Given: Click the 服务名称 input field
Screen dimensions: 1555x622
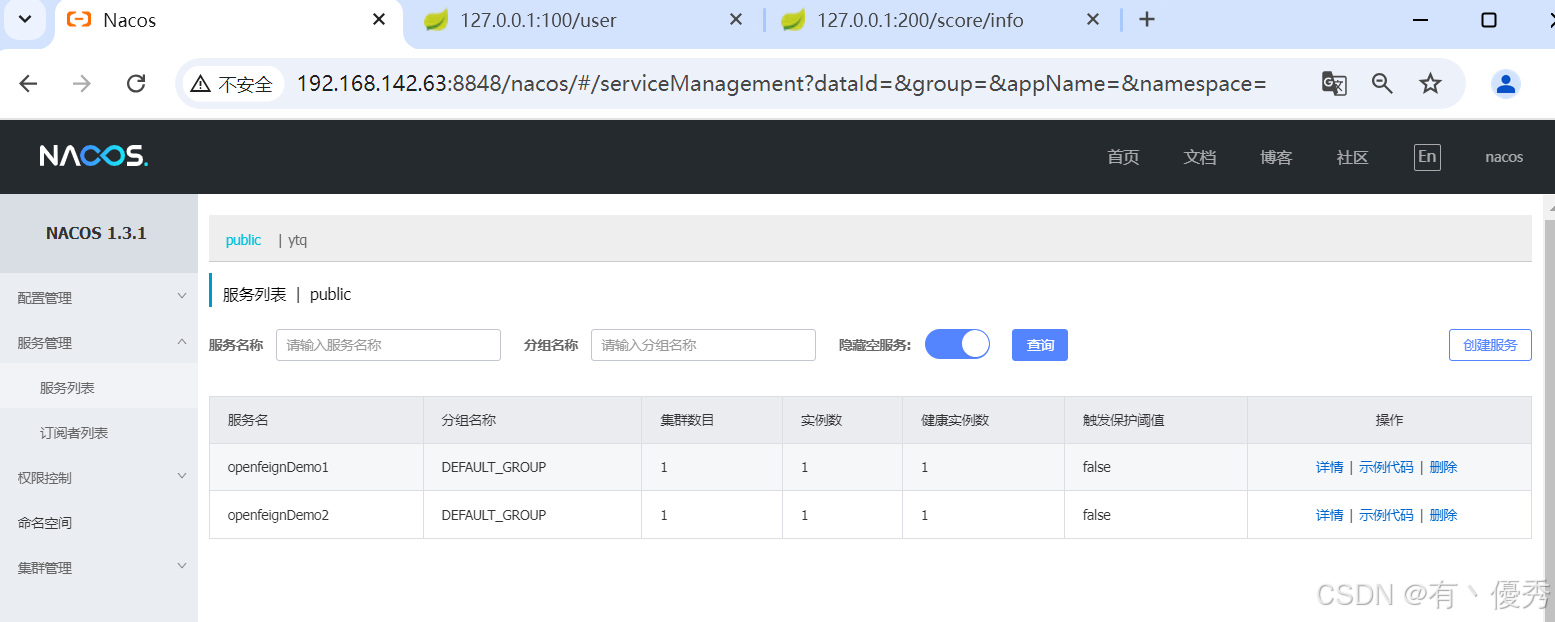Looking at the screenshot, I should pyautogui.click(x=388, y=344).
